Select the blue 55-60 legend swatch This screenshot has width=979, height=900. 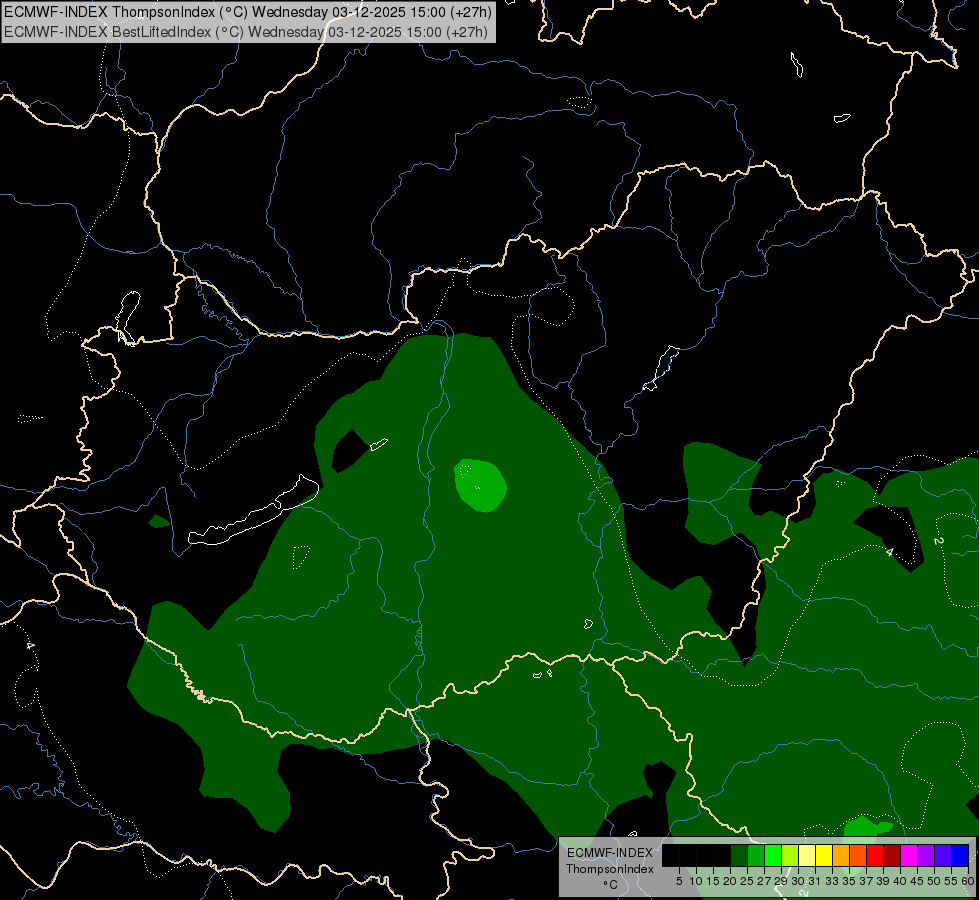click(x=960, y=855)
